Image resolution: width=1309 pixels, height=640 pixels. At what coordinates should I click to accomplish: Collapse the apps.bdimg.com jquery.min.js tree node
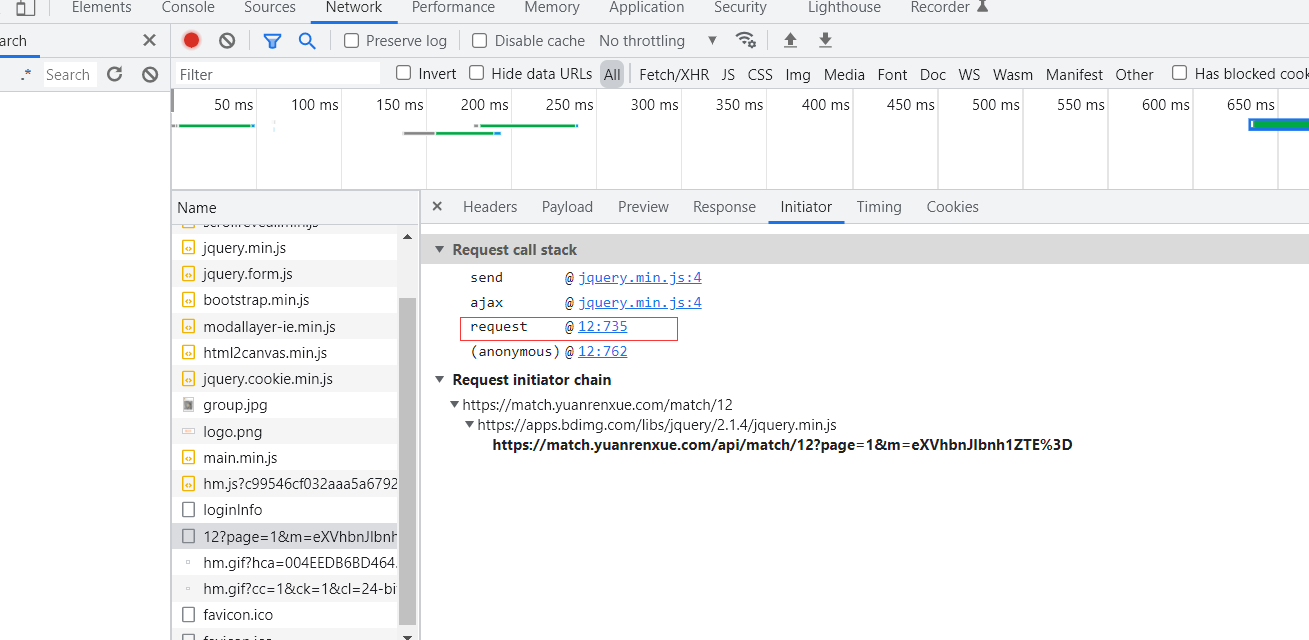[471, 425]
